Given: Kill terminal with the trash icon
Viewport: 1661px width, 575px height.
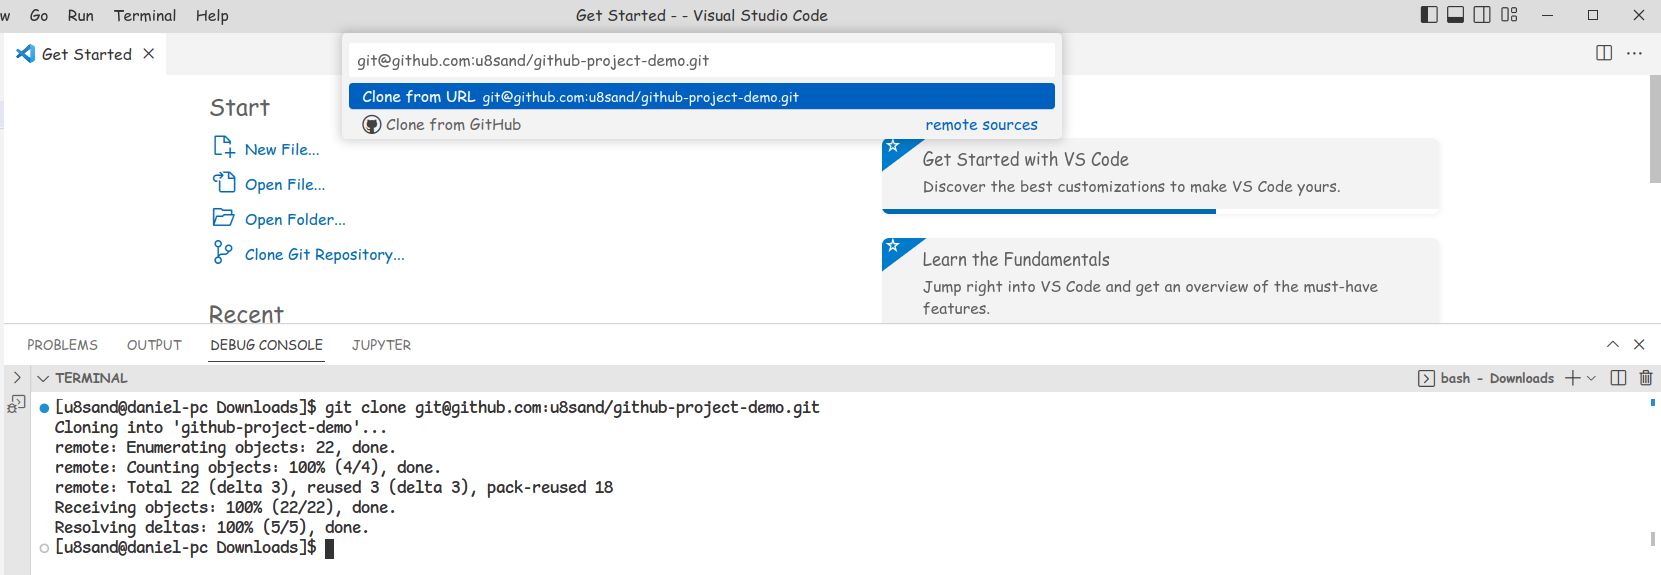Looking at the screenshot, I should [x=1646, y=378].
